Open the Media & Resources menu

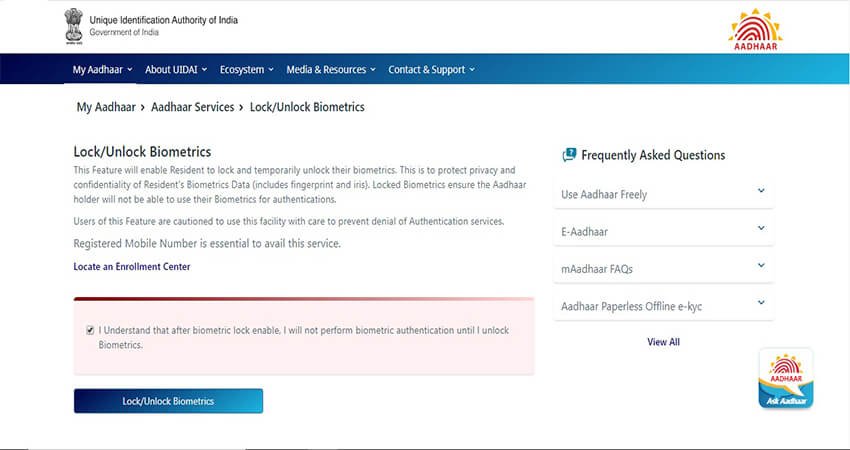pyautogui.click(x=330, y=70)
